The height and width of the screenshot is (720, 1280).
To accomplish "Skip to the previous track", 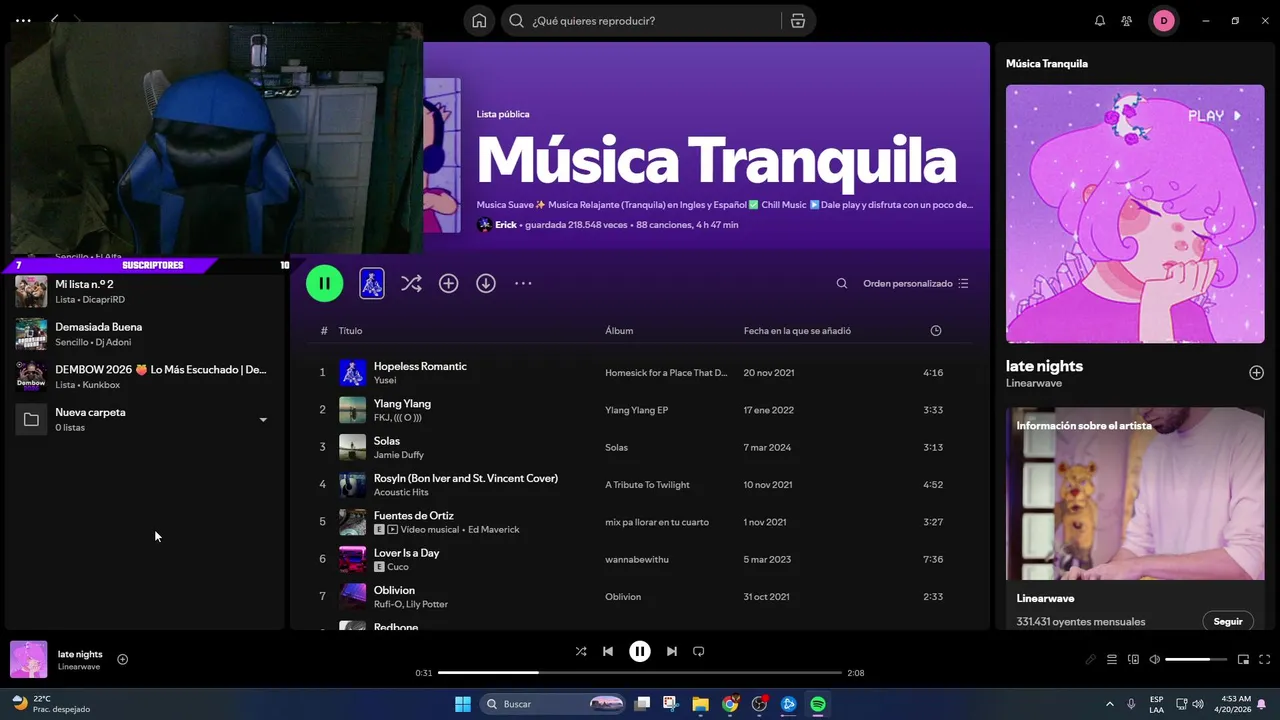I will click(x=608, y=651).
